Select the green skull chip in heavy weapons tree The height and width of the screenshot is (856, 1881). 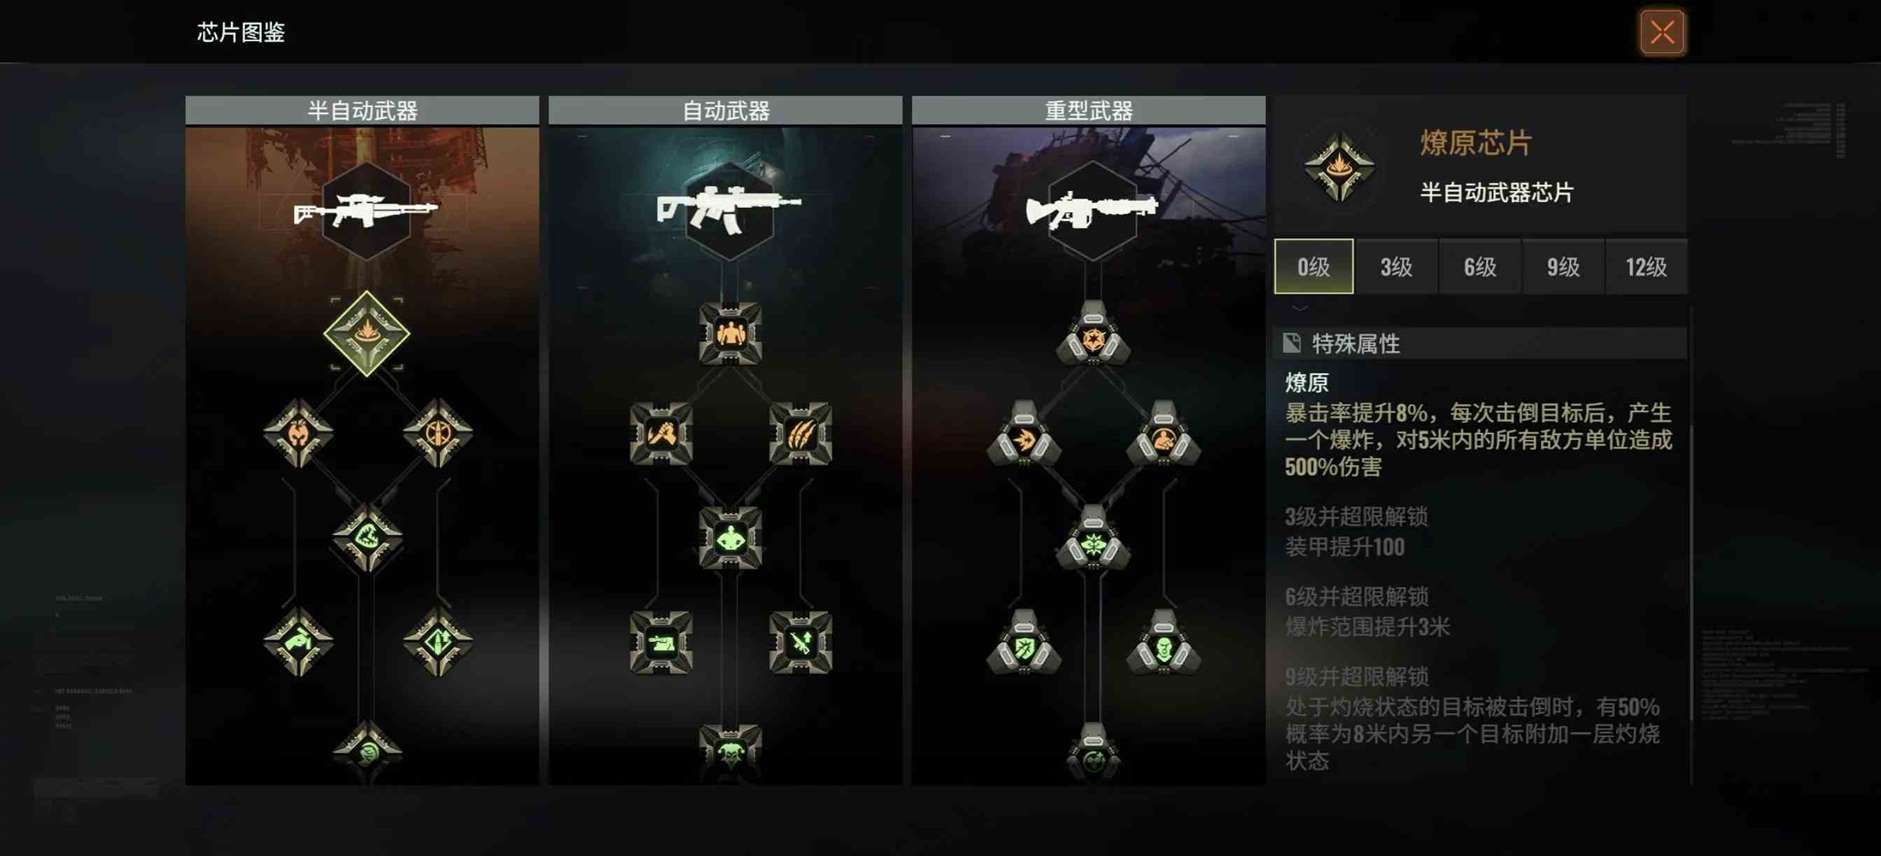point(1163,645)
